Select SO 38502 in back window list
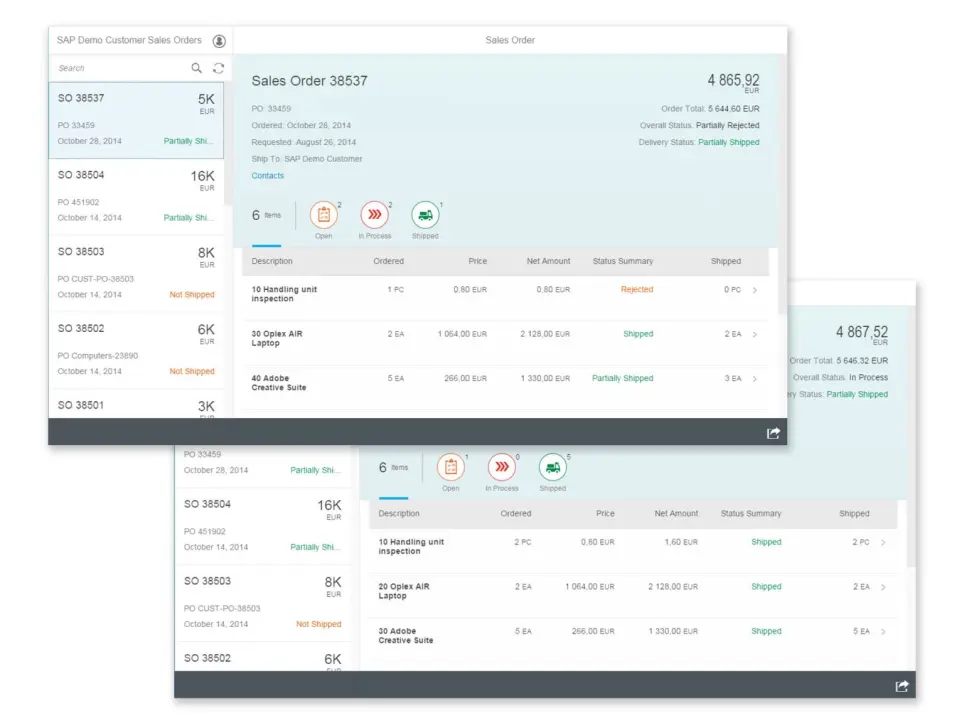Screen dimensions: 964x725 point(263,657)
